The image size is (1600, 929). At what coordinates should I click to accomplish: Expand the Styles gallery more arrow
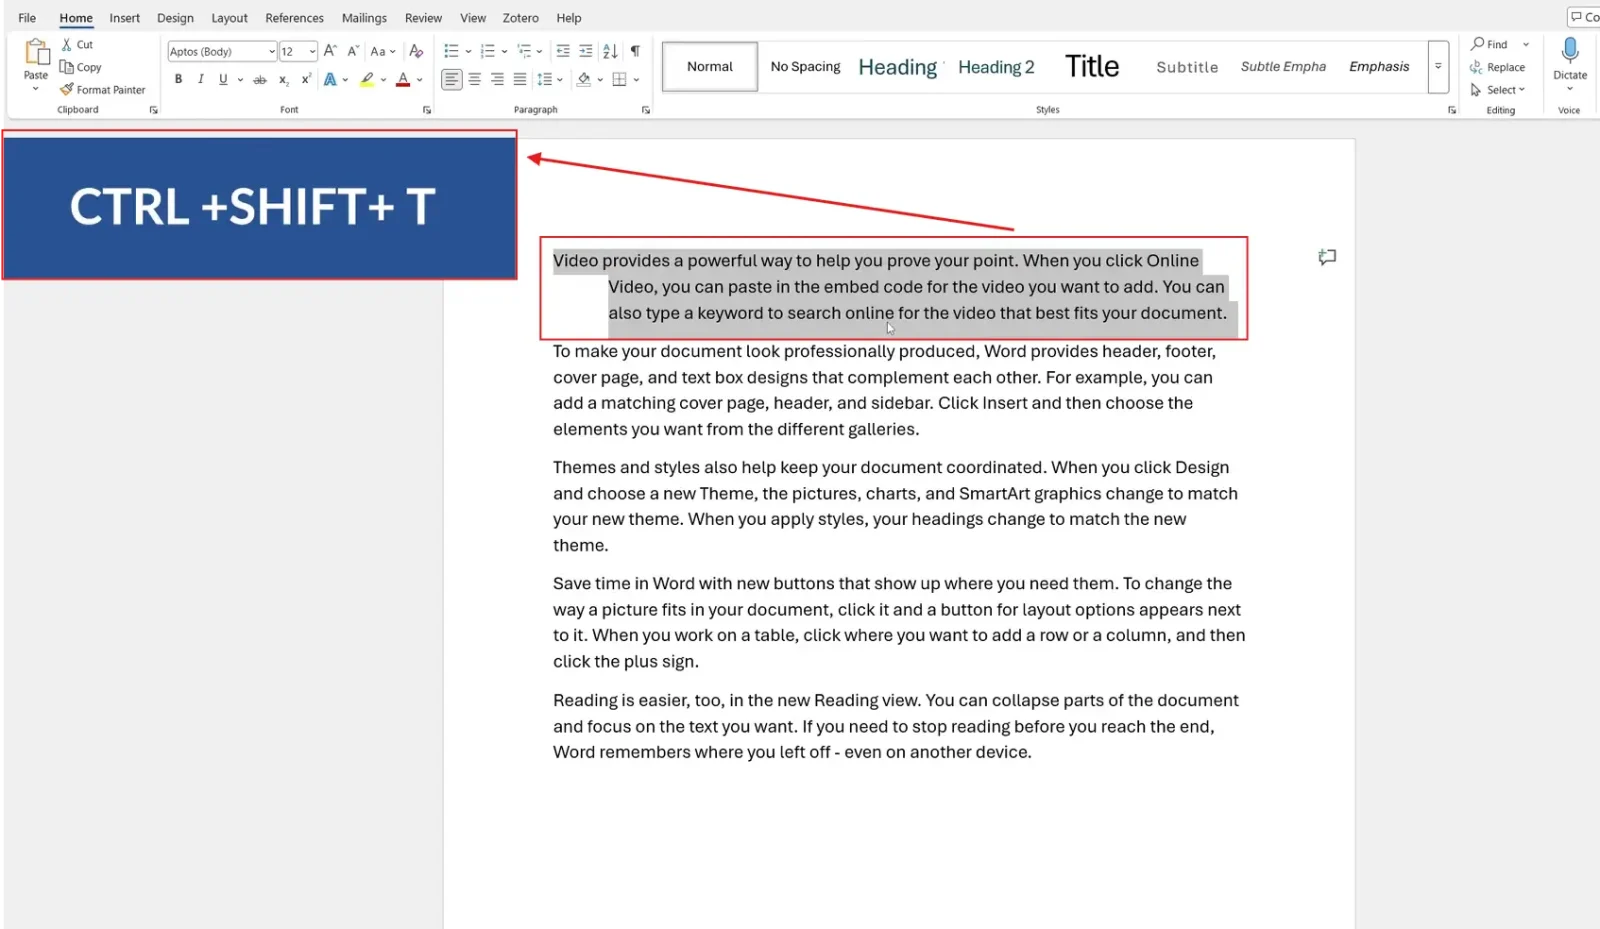coord(1438,67)
